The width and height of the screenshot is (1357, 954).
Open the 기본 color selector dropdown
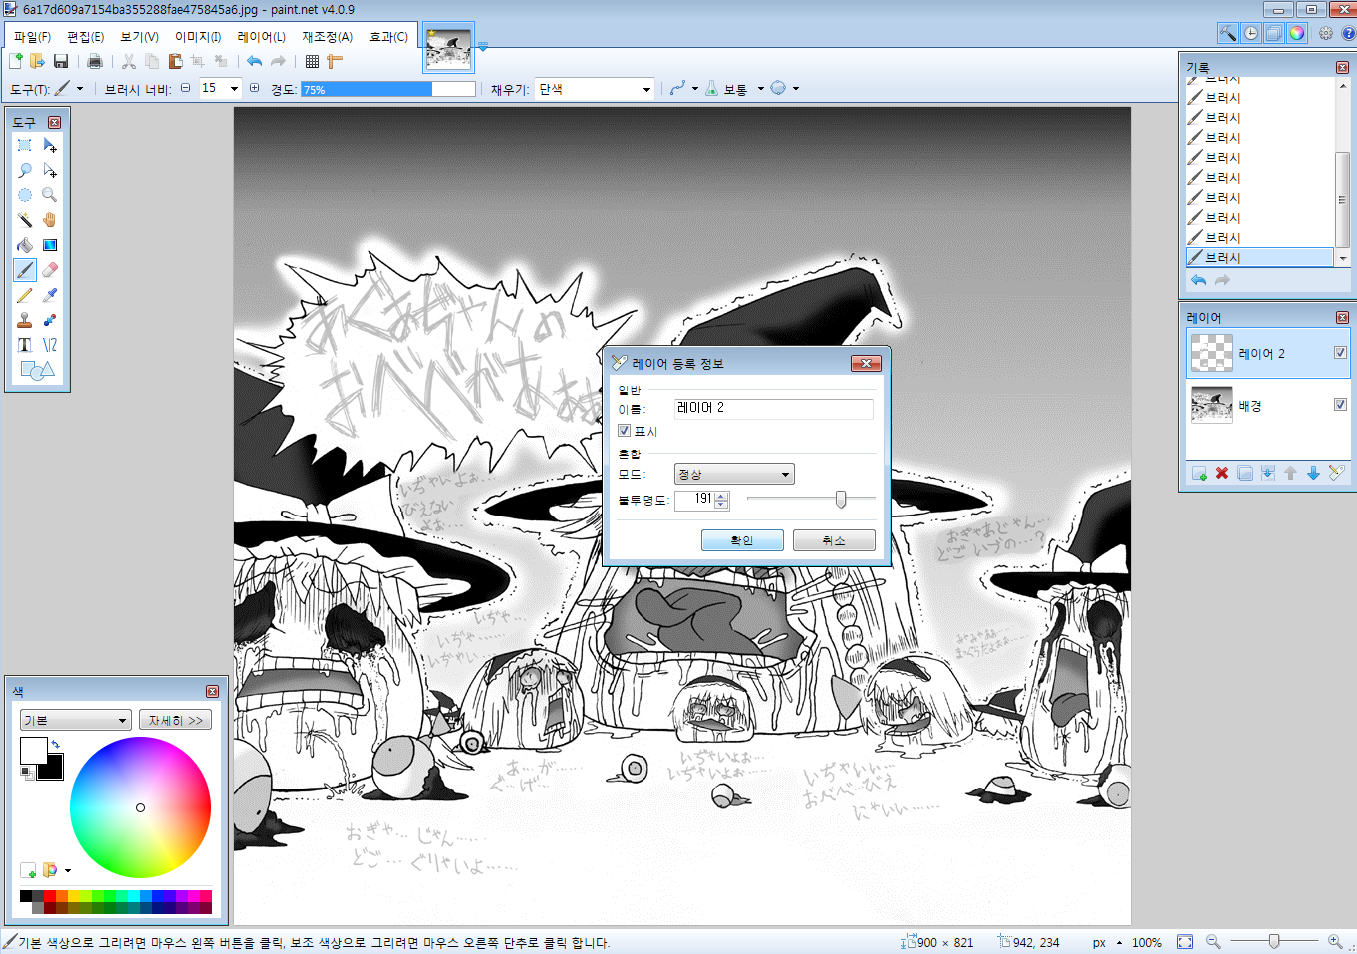click(76, 720)
